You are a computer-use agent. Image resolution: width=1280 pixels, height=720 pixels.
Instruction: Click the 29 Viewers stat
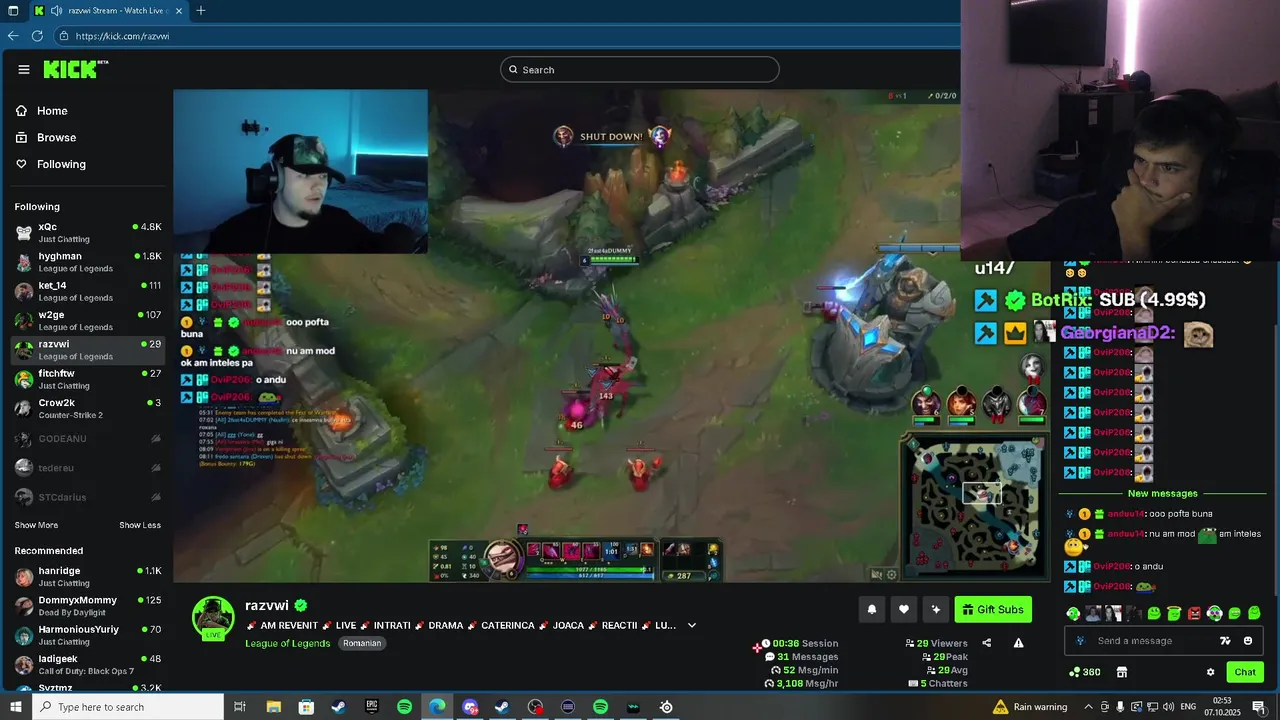tap(937, 643)
